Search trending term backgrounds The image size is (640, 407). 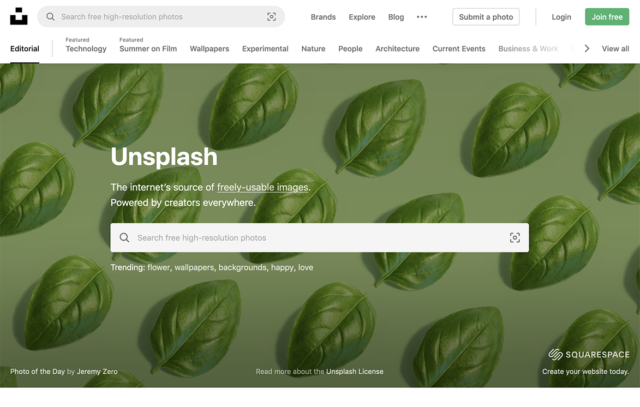point(242,267)
